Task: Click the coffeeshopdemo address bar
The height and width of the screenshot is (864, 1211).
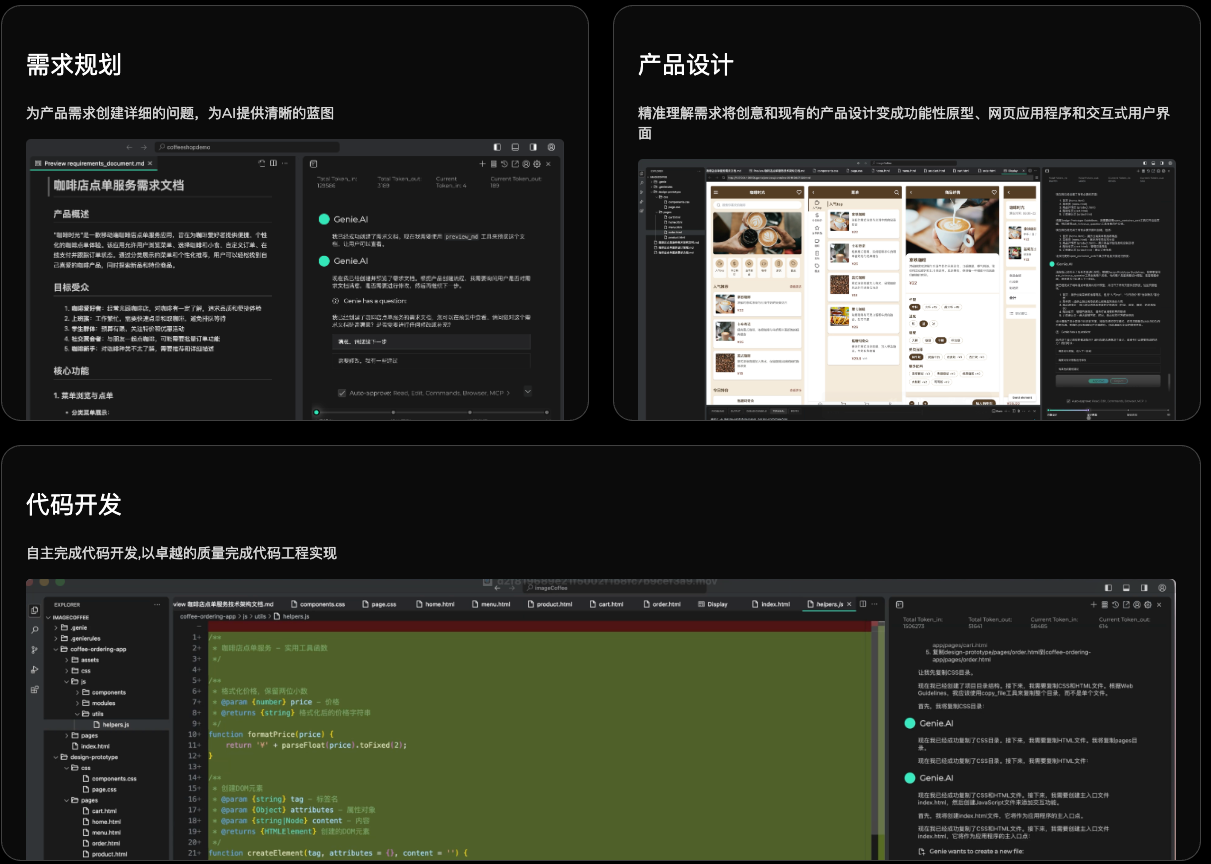Action: [190, 147]
